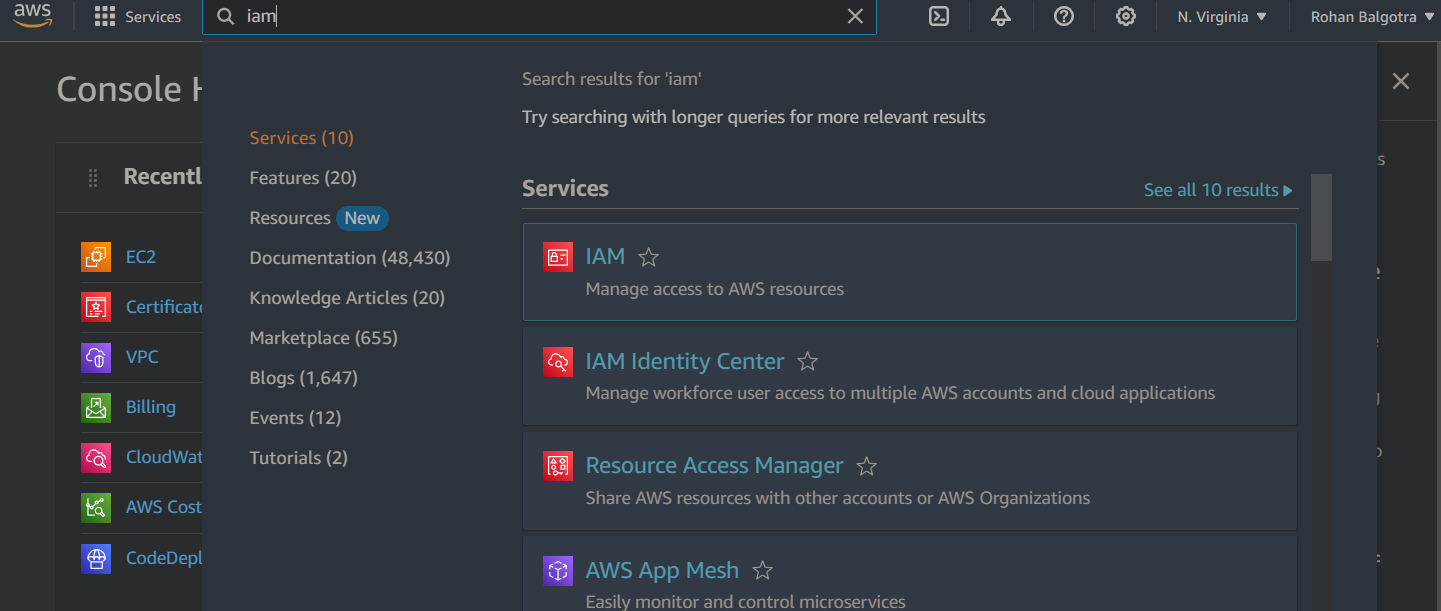Image resolution: width=1441 pixels, height=611 pixels.
Task: Favorite Resource Access Manager with star
Action: 867,466
